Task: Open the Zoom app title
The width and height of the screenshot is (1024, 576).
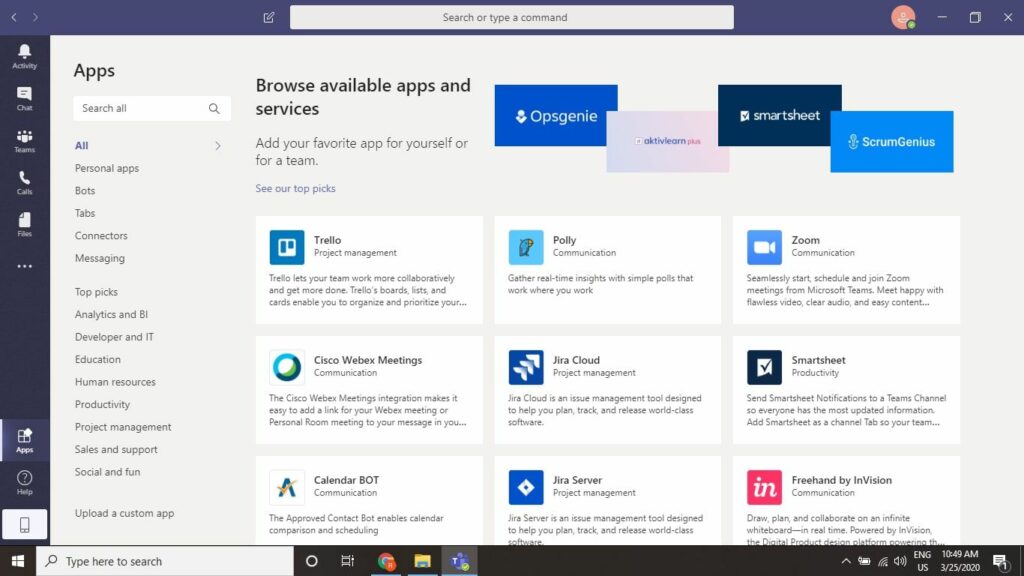Action: pos(805,240)
